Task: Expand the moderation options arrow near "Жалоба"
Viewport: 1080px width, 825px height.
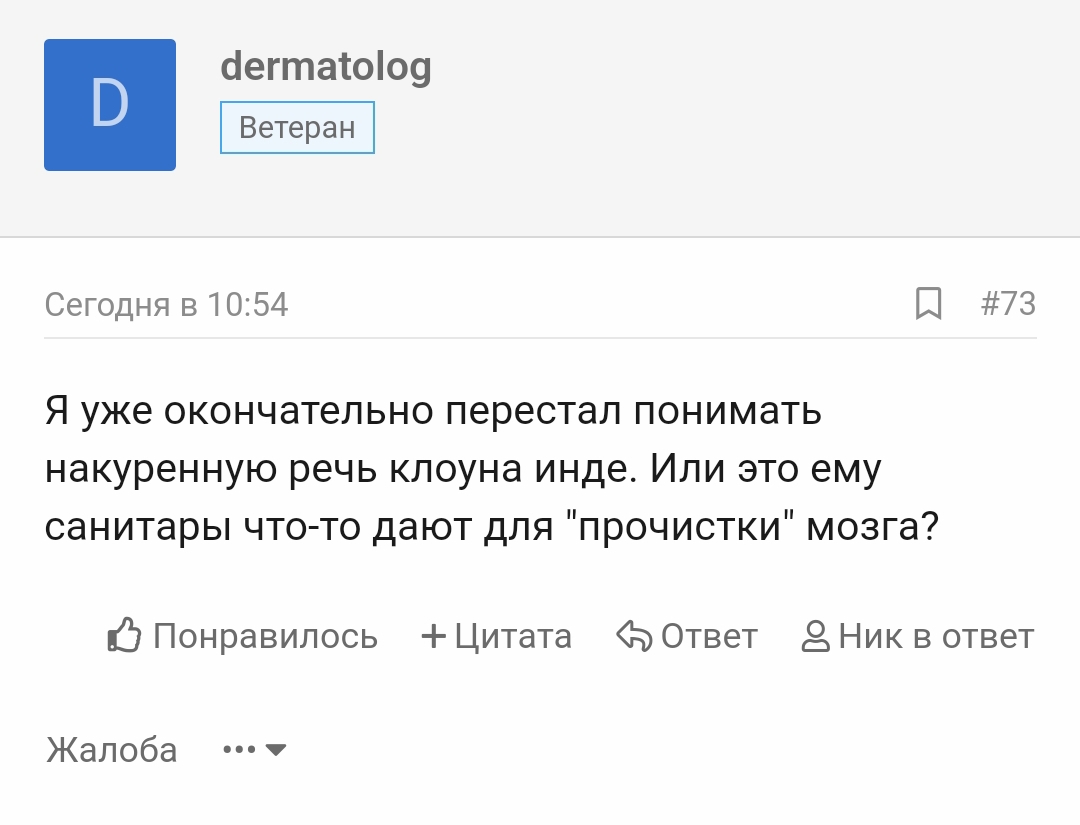Action: 275,749
